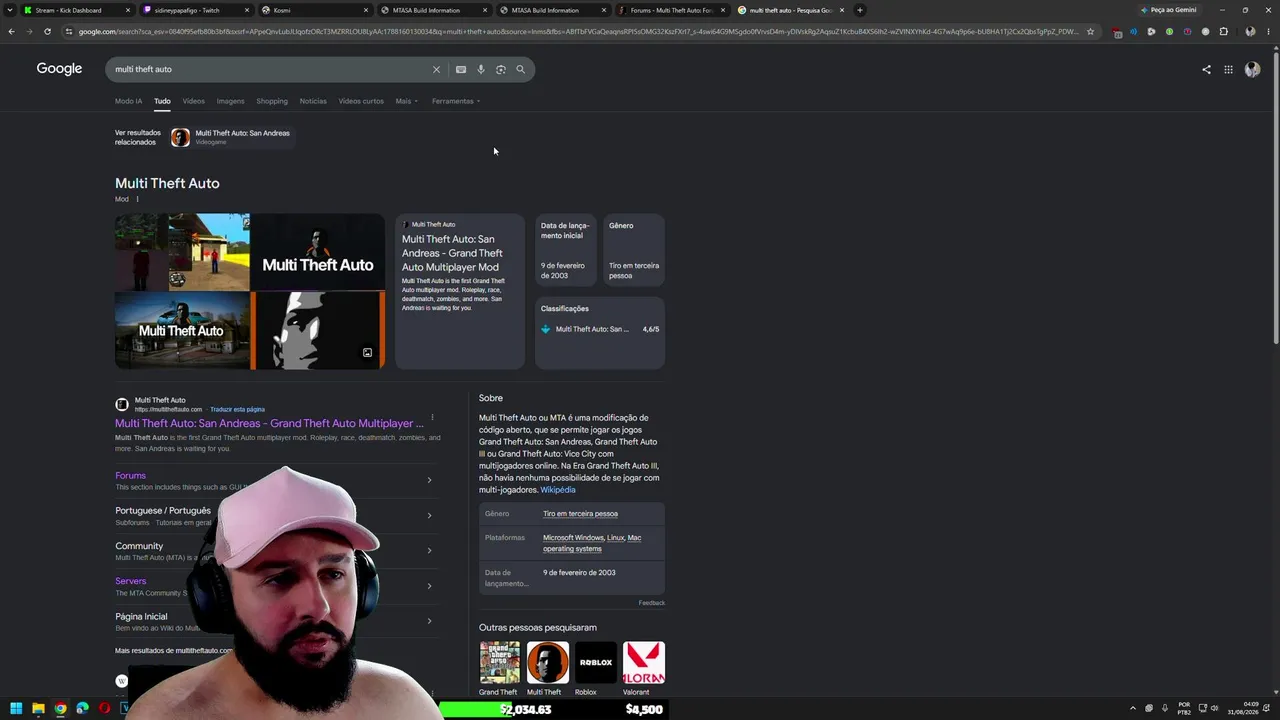
Task: Click the share icon near Google apps
Action: pyautogui.click(x=1206, y=69)
